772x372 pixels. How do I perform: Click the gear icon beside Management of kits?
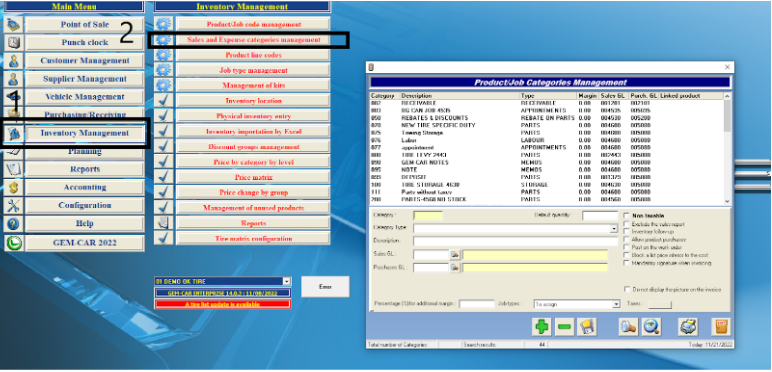163,86
